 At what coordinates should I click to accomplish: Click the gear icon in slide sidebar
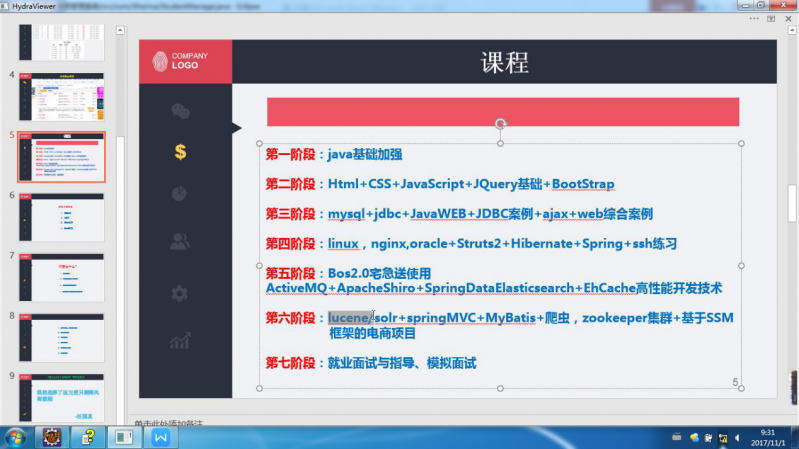[x=180, y=293]
